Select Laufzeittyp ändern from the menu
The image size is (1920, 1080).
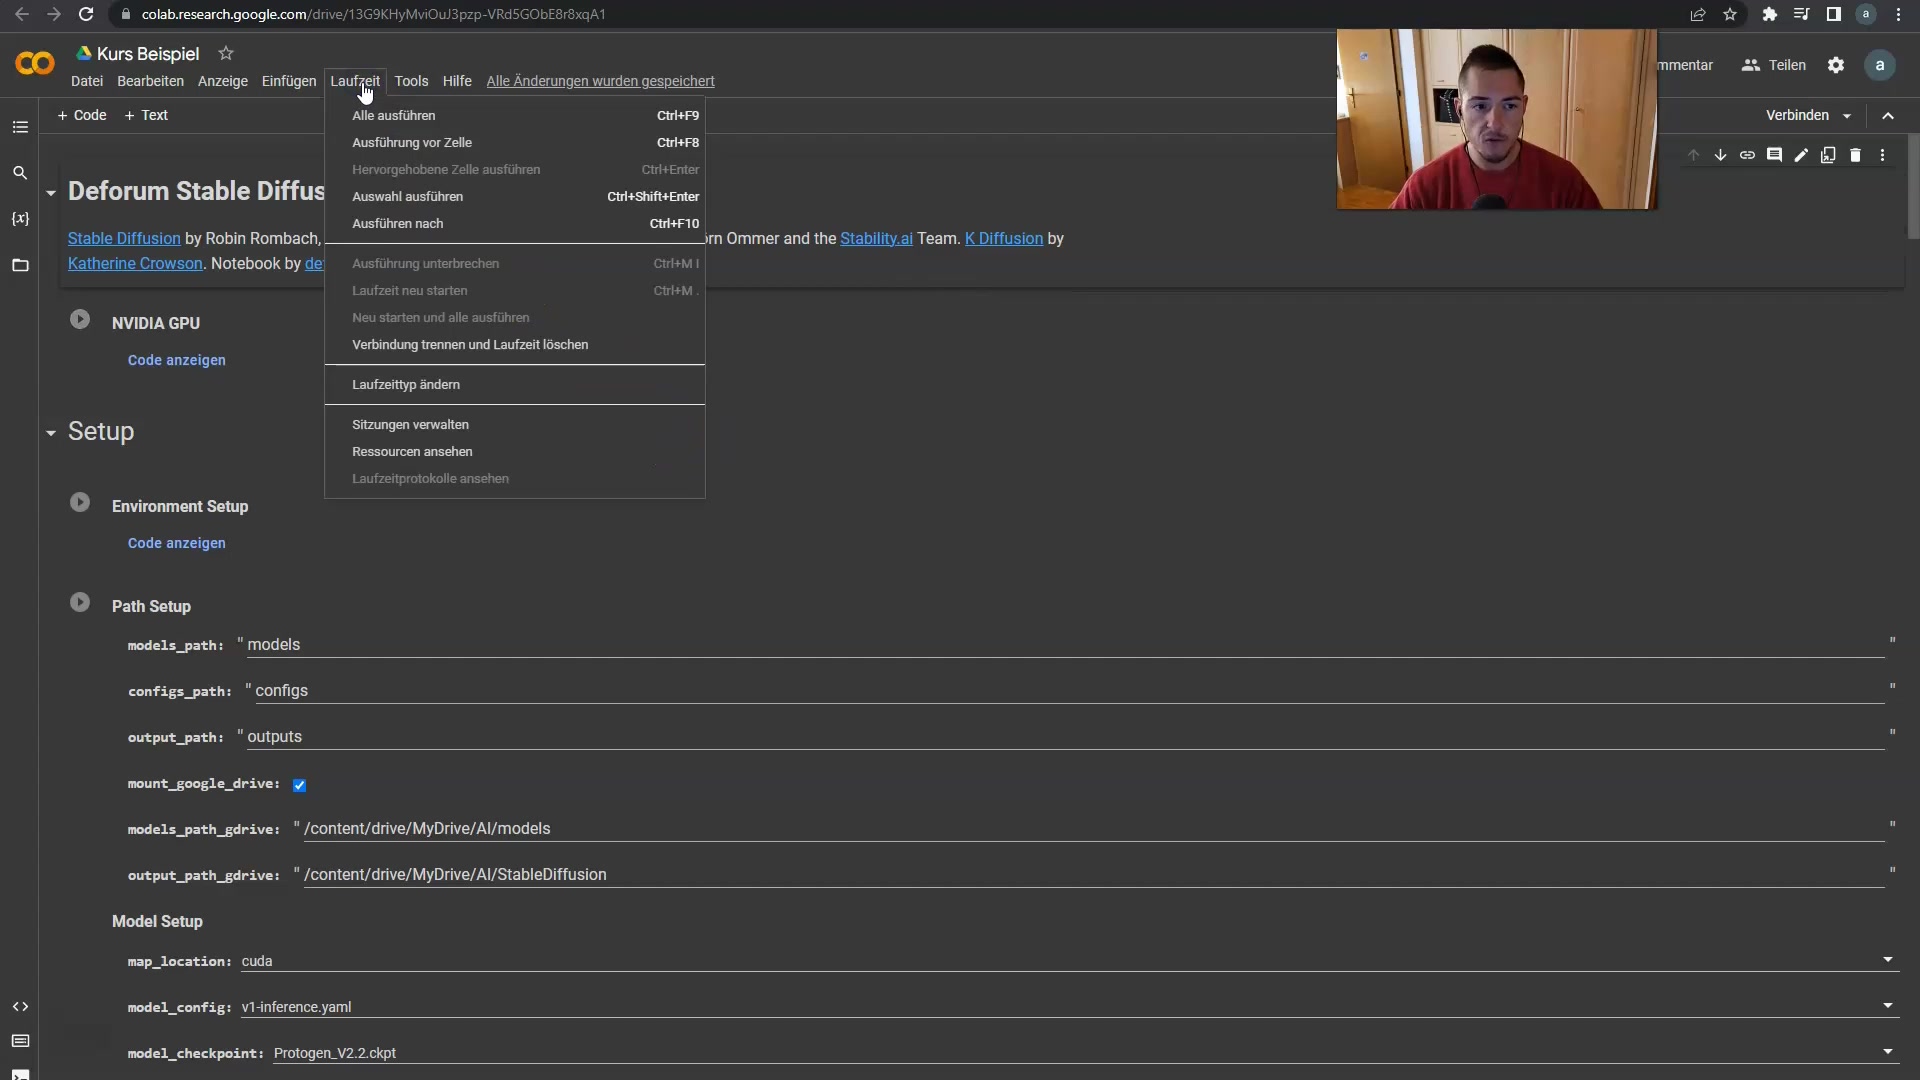(406, 385)
